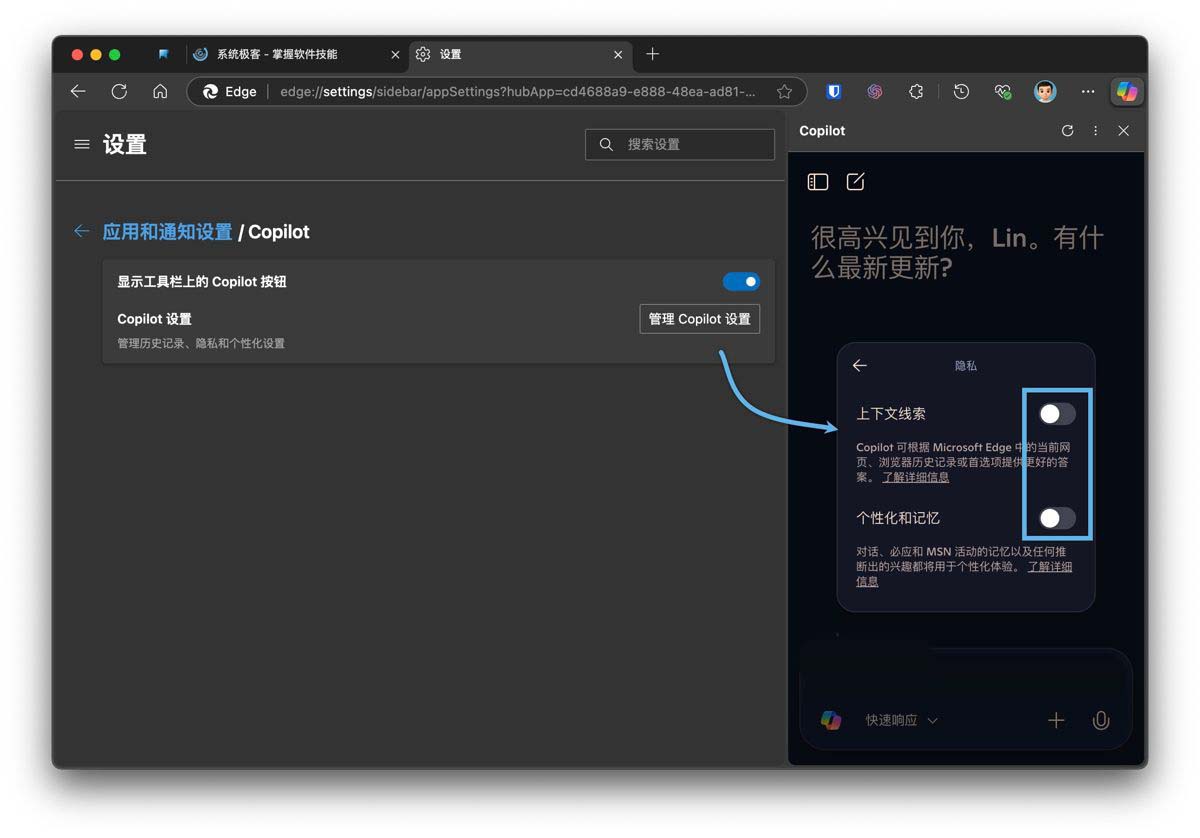Image resolution: width=1200 pixels, height=838 pixels.
Task: Enable the 上下文线索 toggle
Action: (1057, 413)
